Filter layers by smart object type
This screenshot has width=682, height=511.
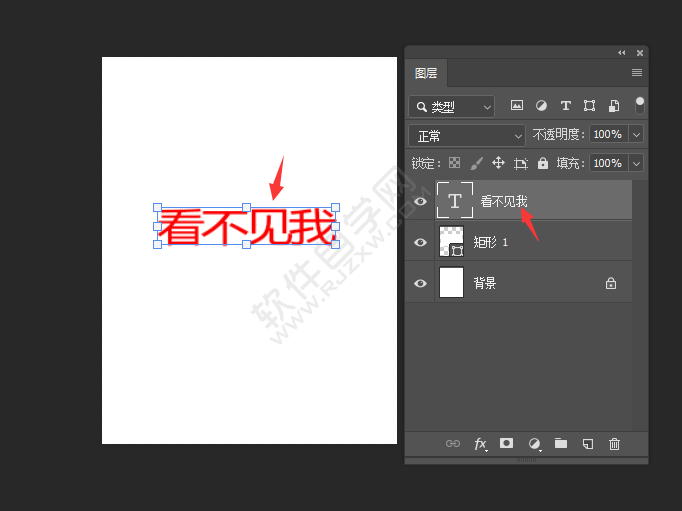coord(614,106)
